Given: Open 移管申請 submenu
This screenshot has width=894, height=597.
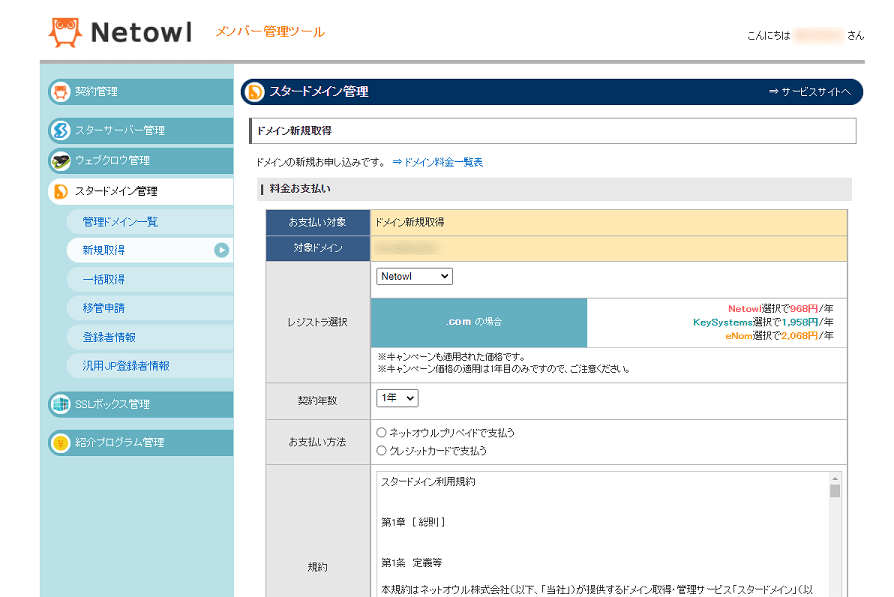Looking at the screenshot, I should point(149,308).
